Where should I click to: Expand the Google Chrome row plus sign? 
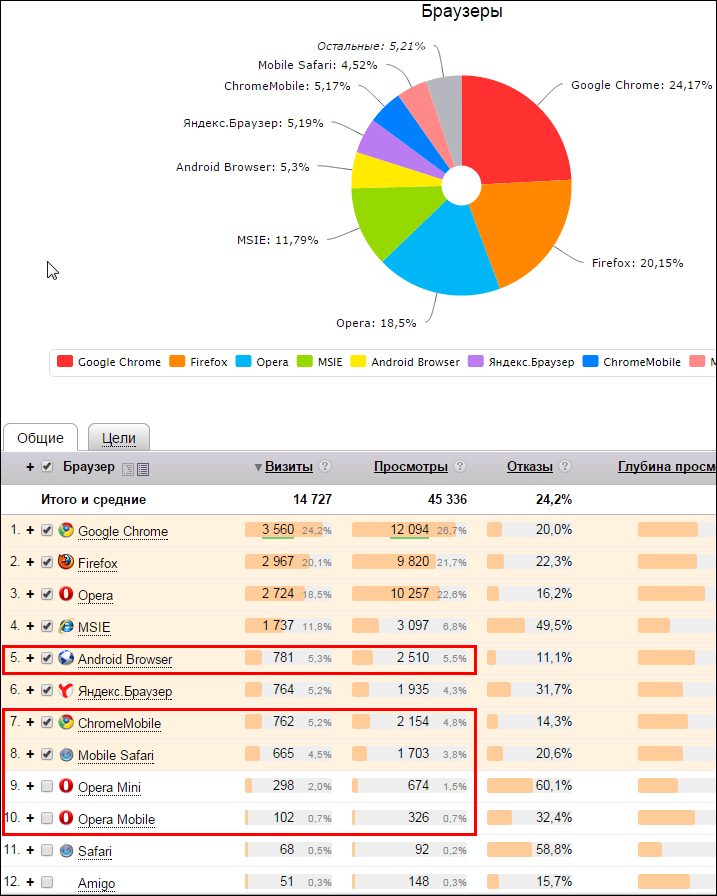tap(30, 530)
